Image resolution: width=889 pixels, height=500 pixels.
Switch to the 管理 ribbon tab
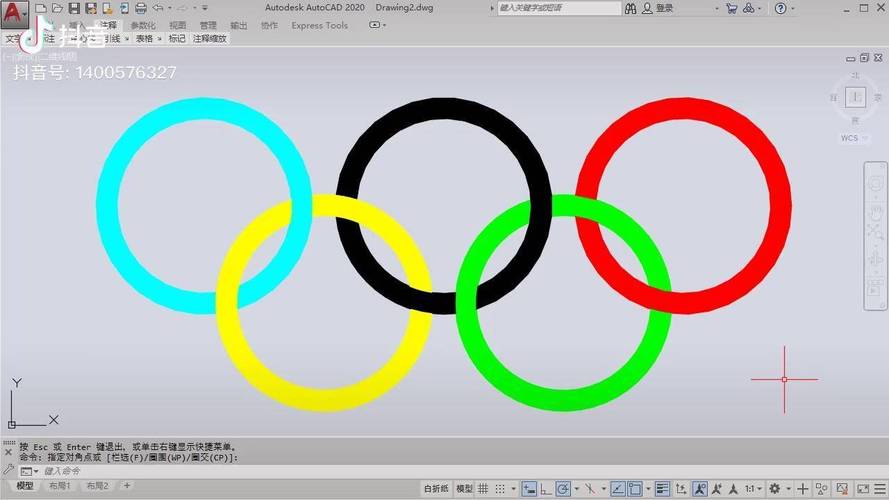click(x=208, y=26)
